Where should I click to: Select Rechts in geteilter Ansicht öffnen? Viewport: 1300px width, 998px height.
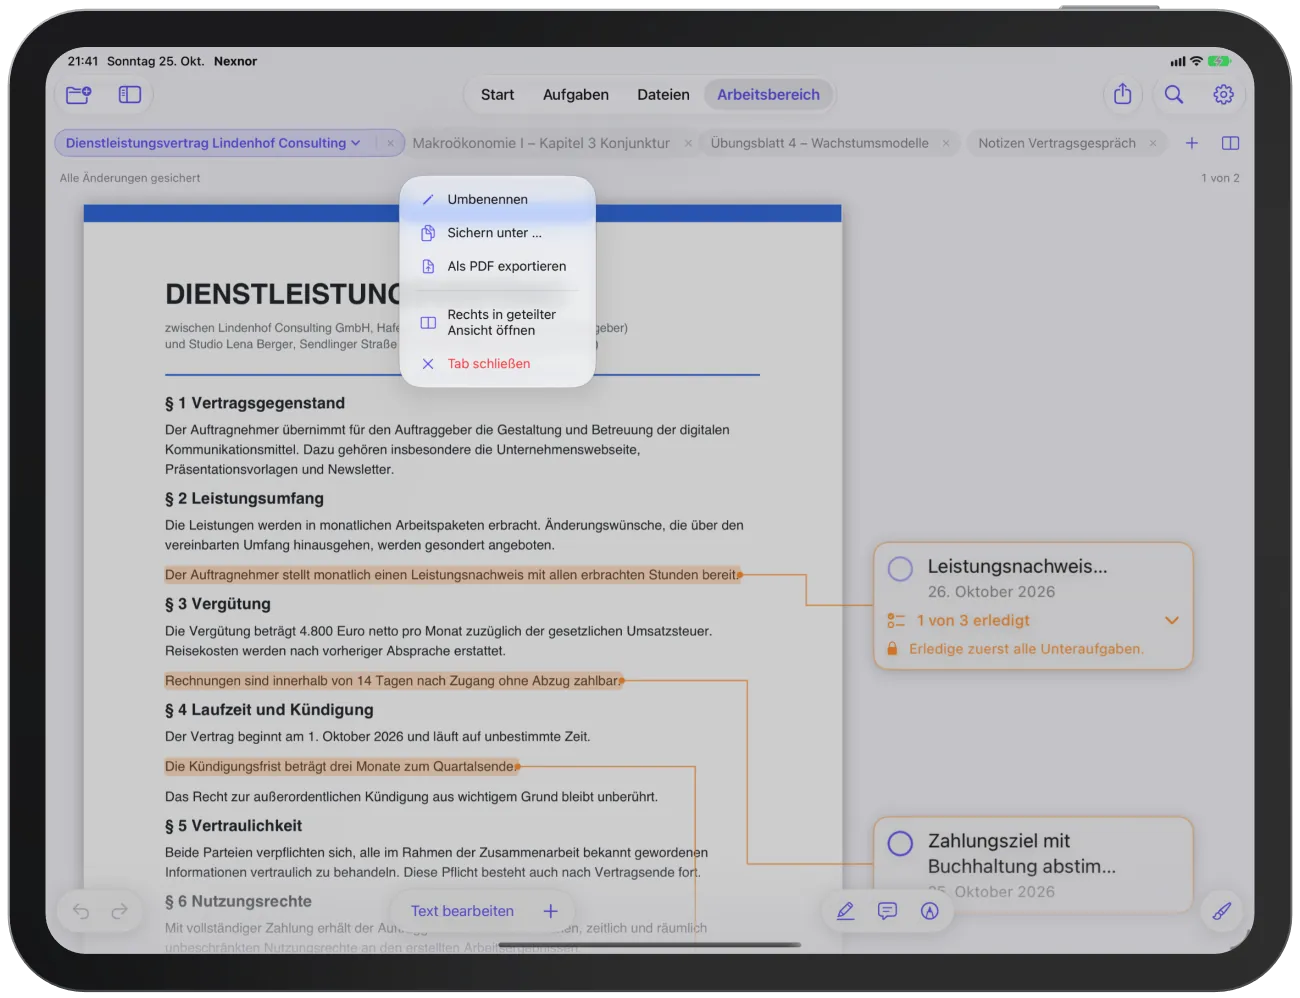tap(497, 322)
